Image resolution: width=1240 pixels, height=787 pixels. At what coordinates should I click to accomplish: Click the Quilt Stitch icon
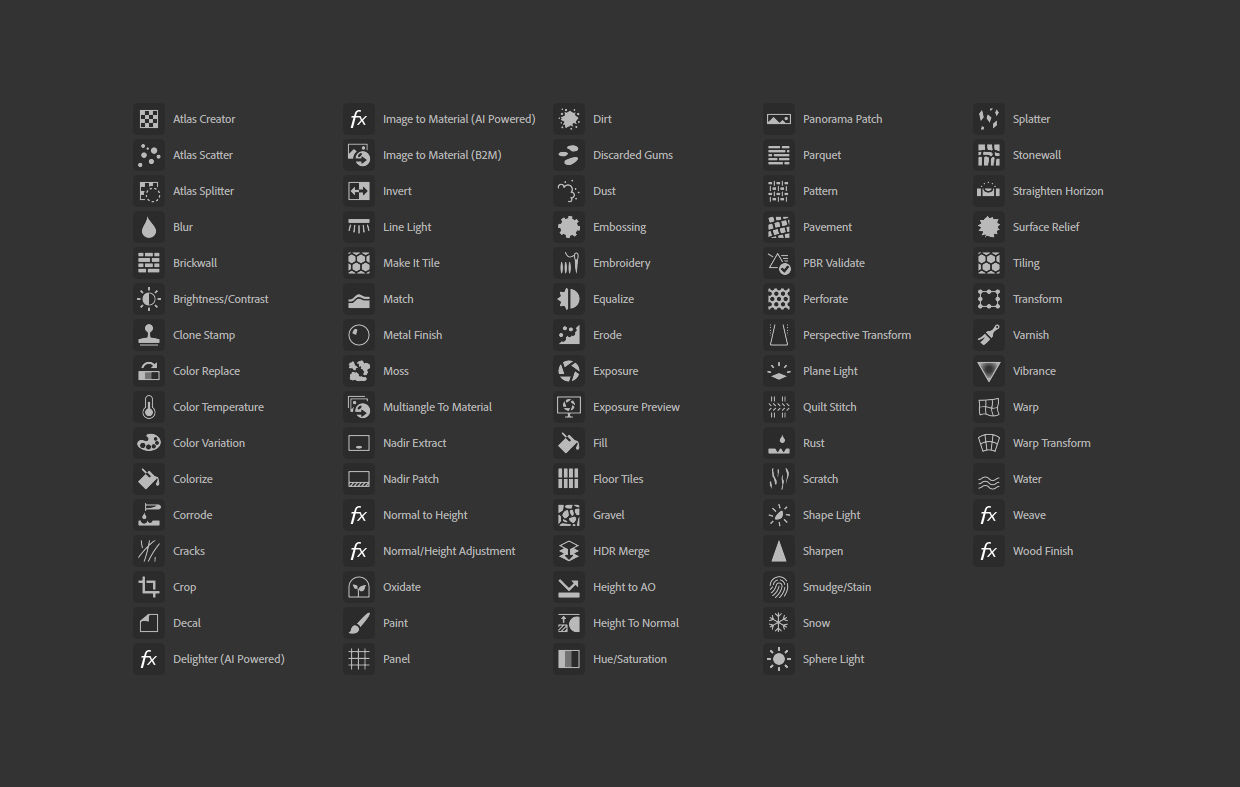[779, 407]
